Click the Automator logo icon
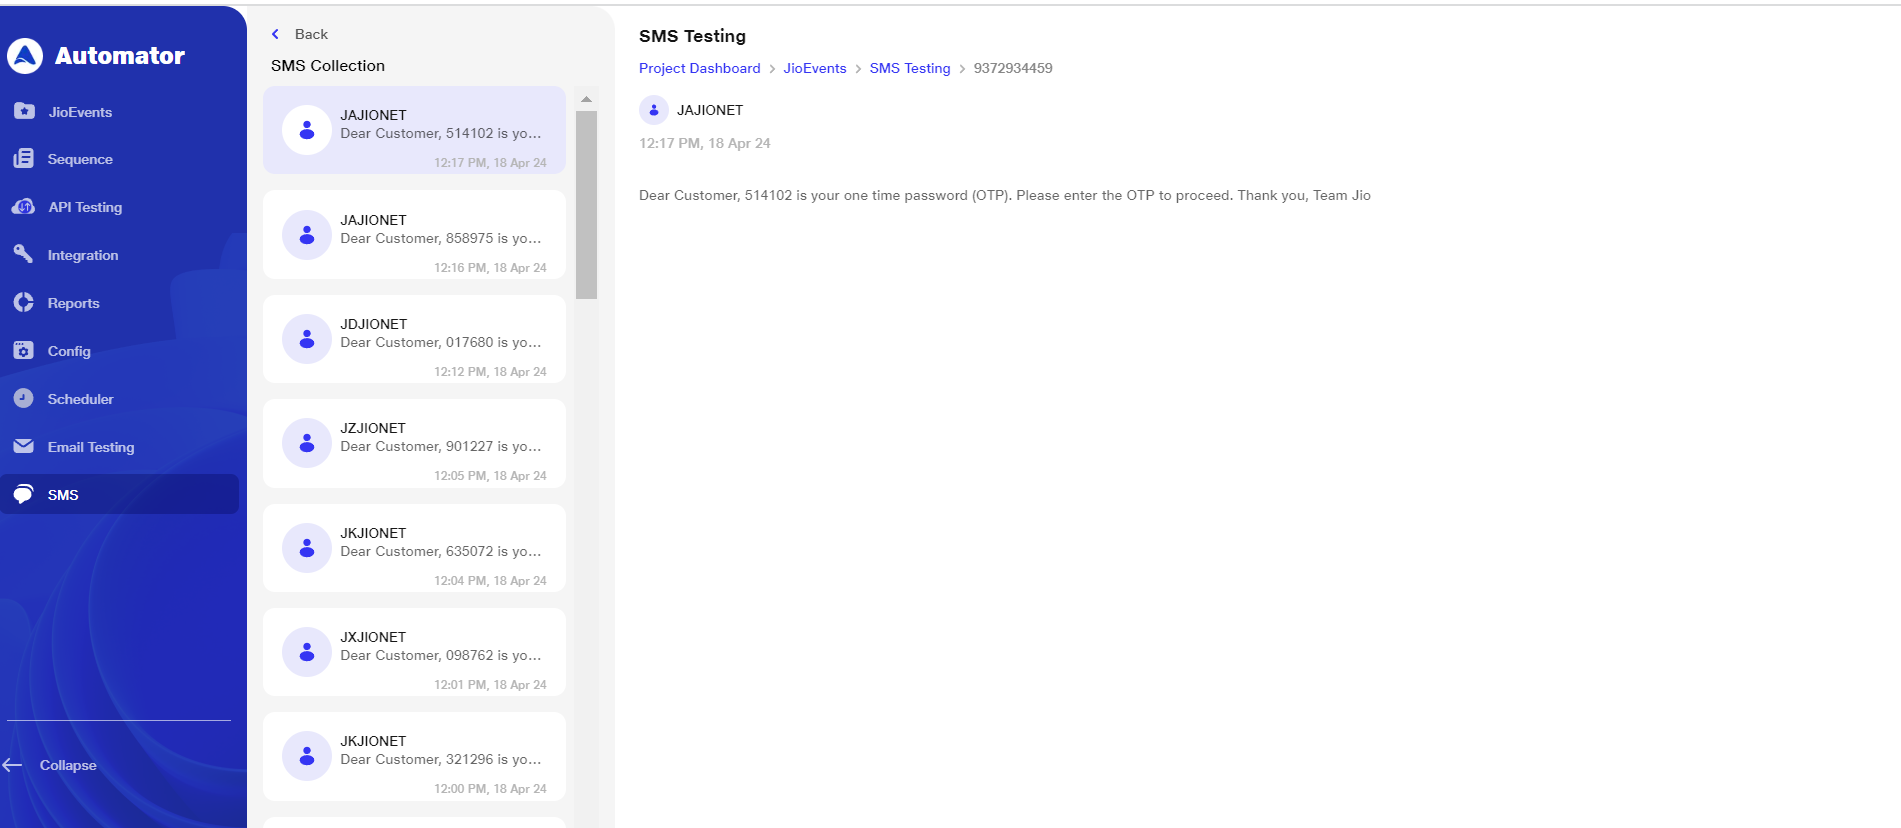Viewport: 1901px width, 828px height. (25, 56)
